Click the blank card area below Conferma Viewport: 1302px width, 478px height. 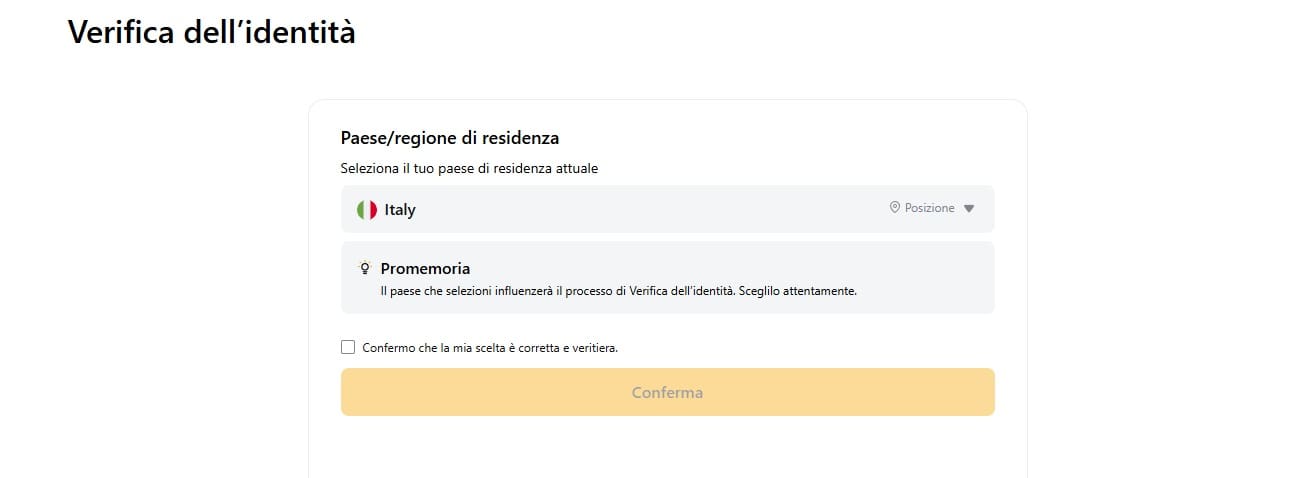pyautogui.click(x=668, y=448)
